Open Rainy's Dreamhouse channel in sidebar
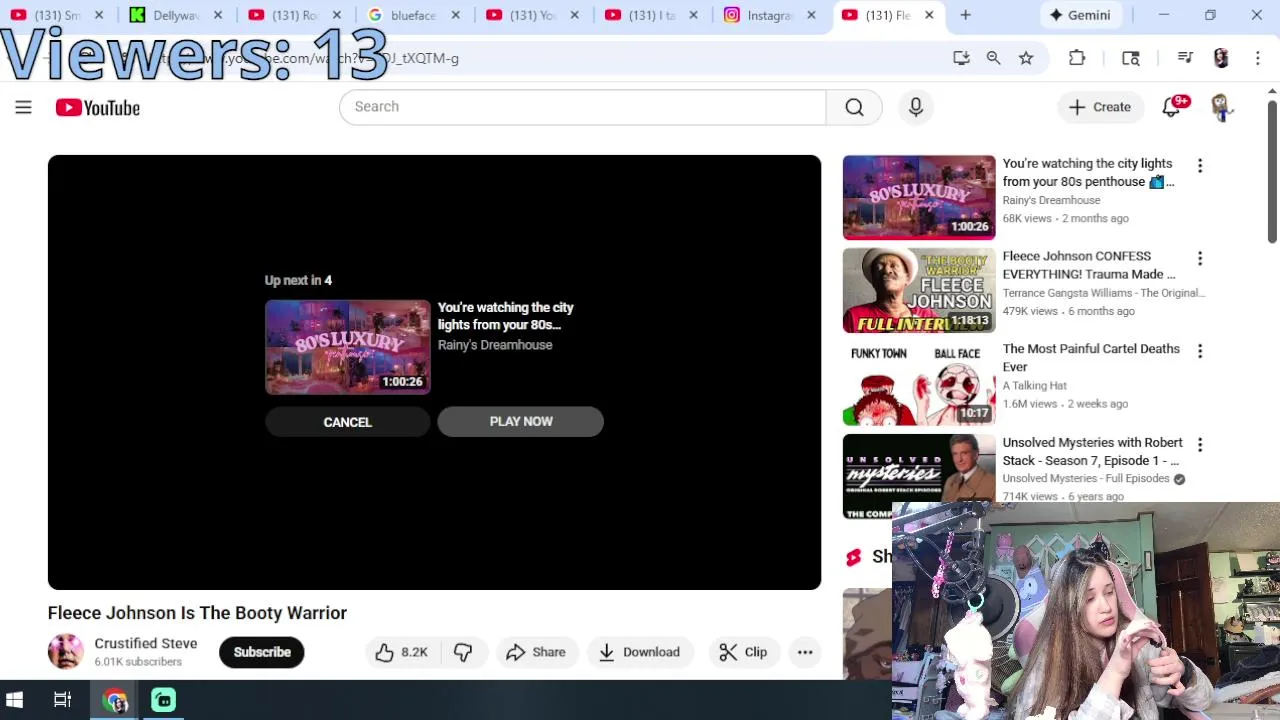 pos(1051,200)
